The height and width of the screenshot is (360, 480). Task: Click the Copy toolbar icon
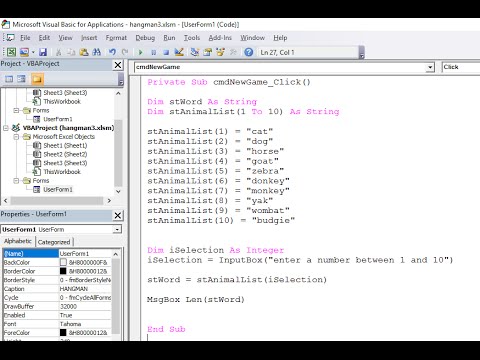click(71, 52)
